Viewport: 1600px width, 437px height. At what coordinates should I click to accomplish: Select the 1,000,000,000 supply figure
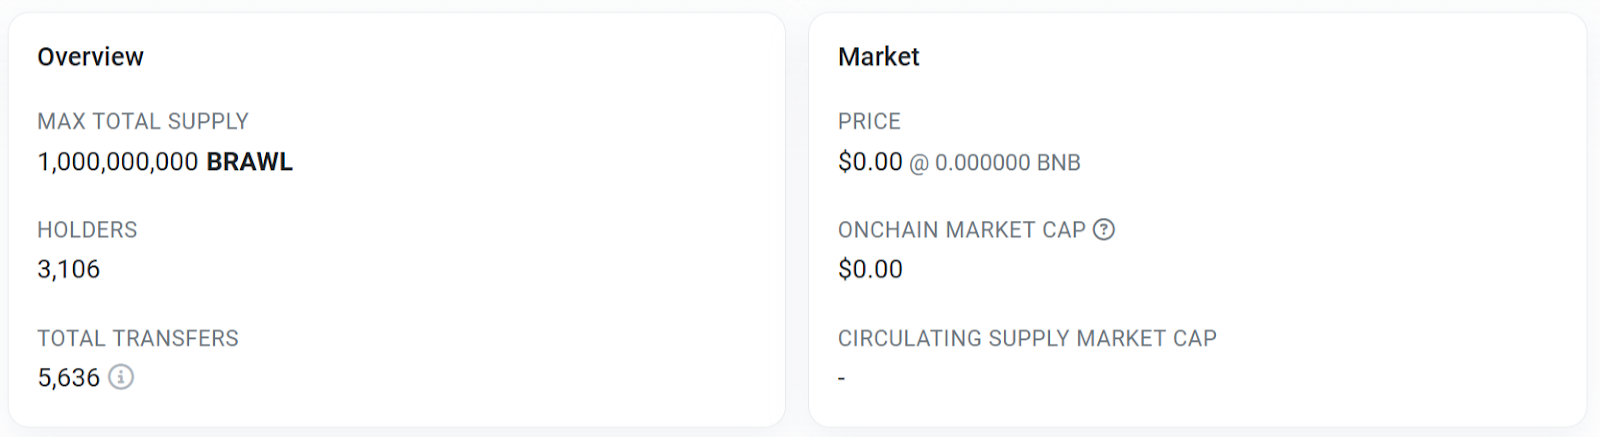(x=117, y=162)
